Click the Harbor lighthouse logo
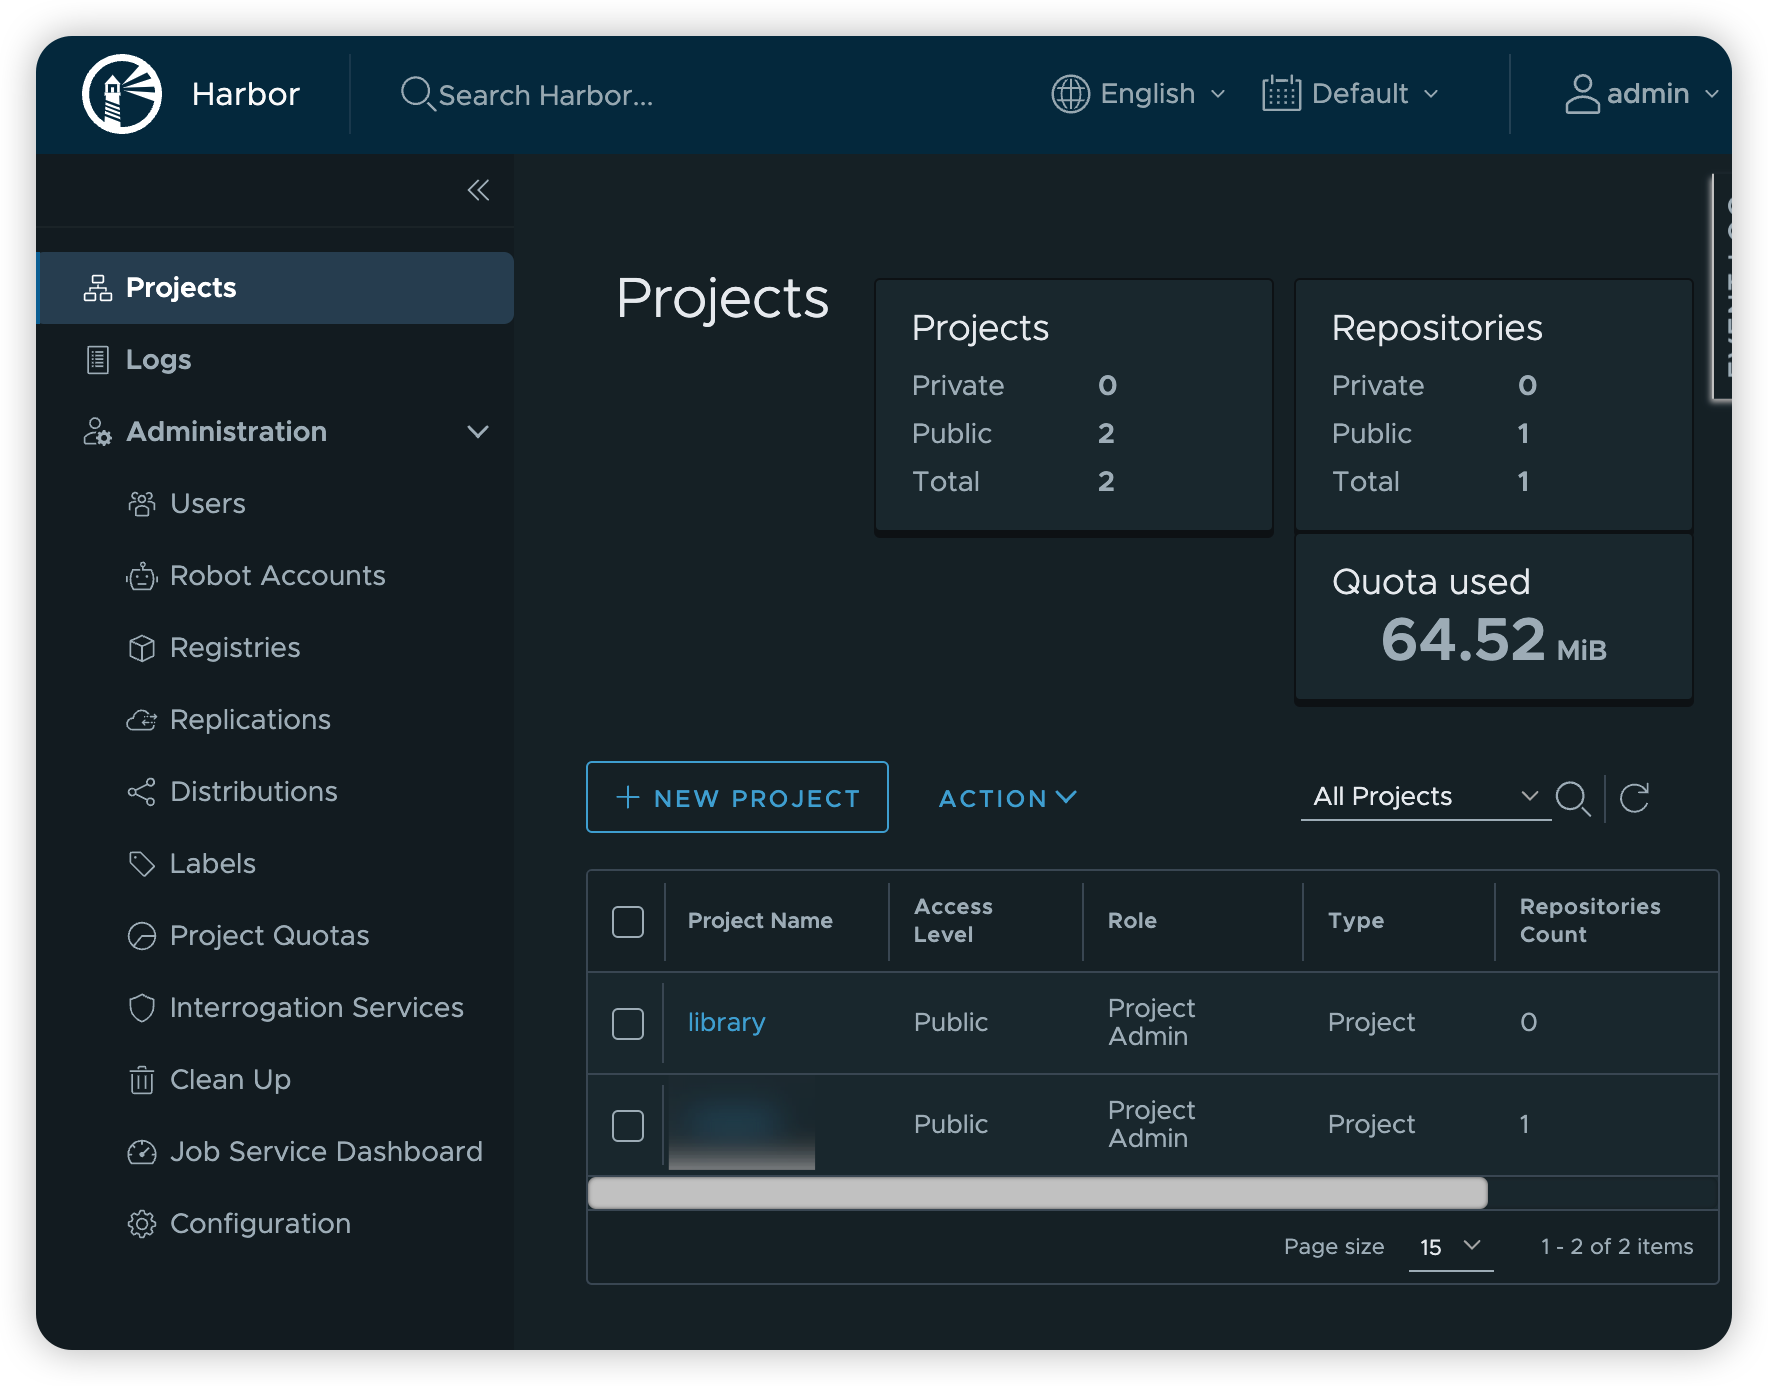Screen dimensions: 1768x1386 [122, 94]
